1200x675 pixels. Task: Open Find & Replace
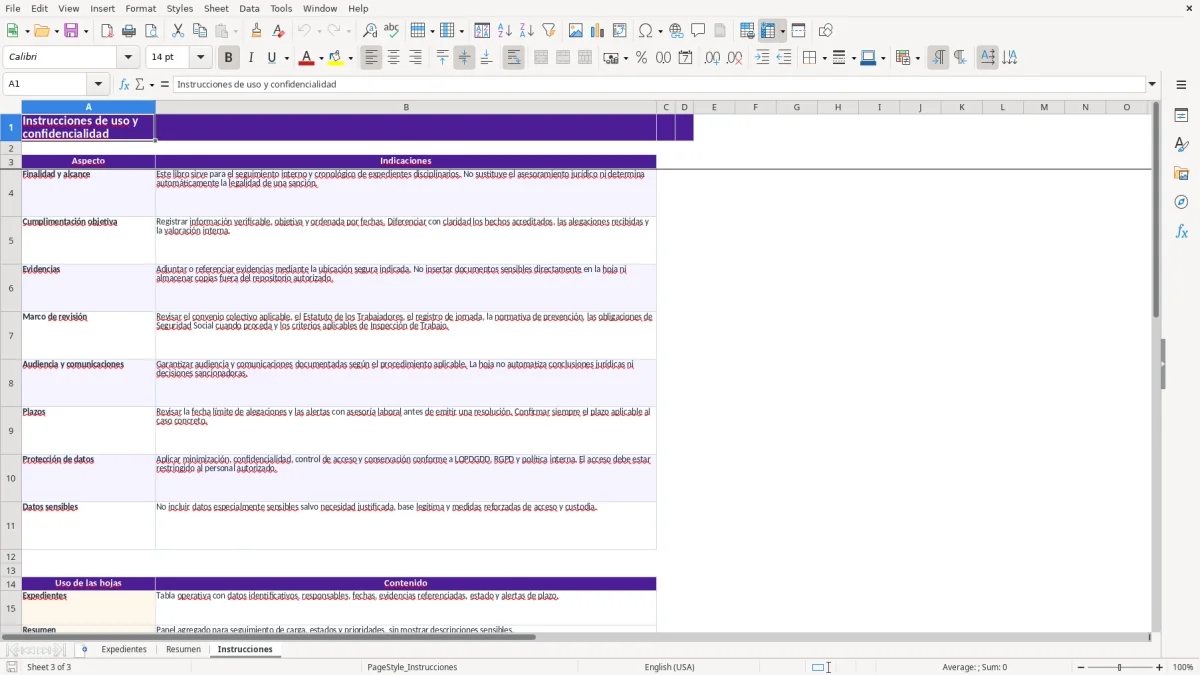pos(370,31)
